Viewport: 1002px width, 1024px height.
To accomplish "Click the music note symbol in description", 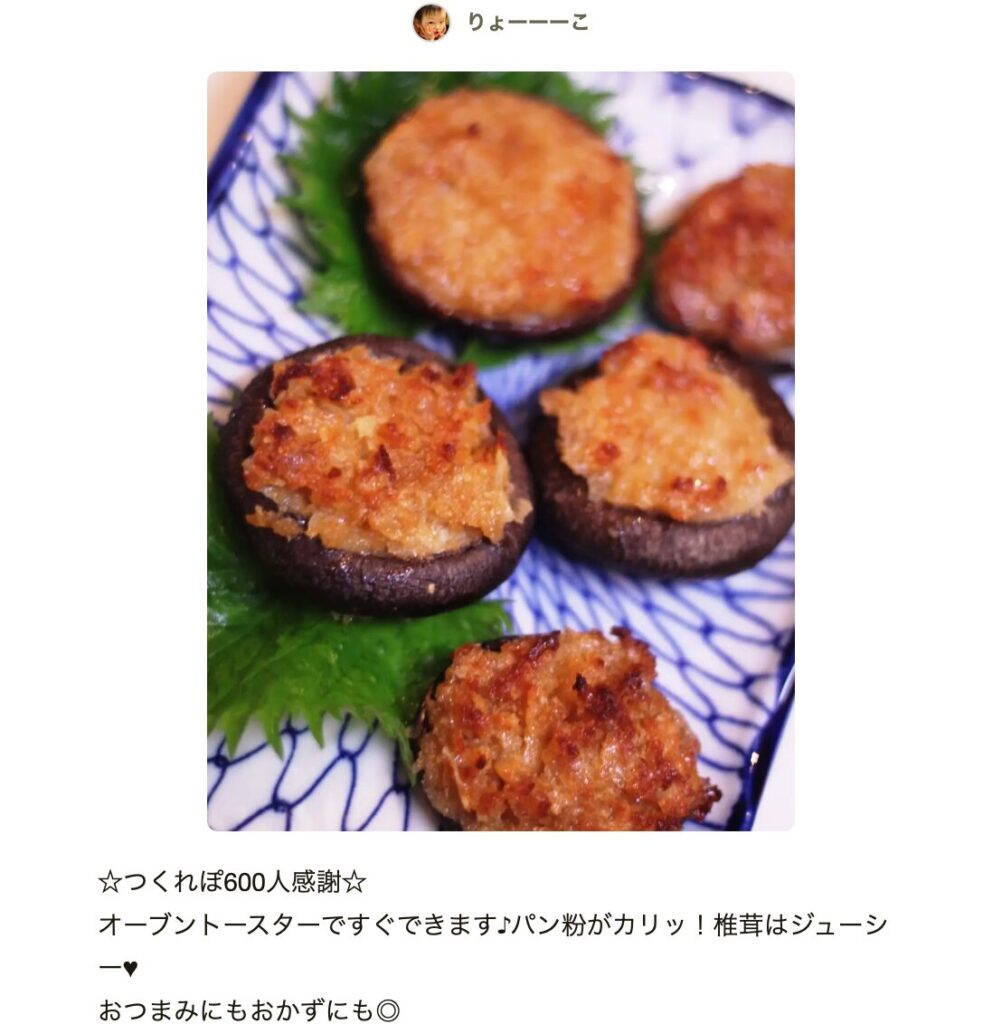I will (505, 925).
